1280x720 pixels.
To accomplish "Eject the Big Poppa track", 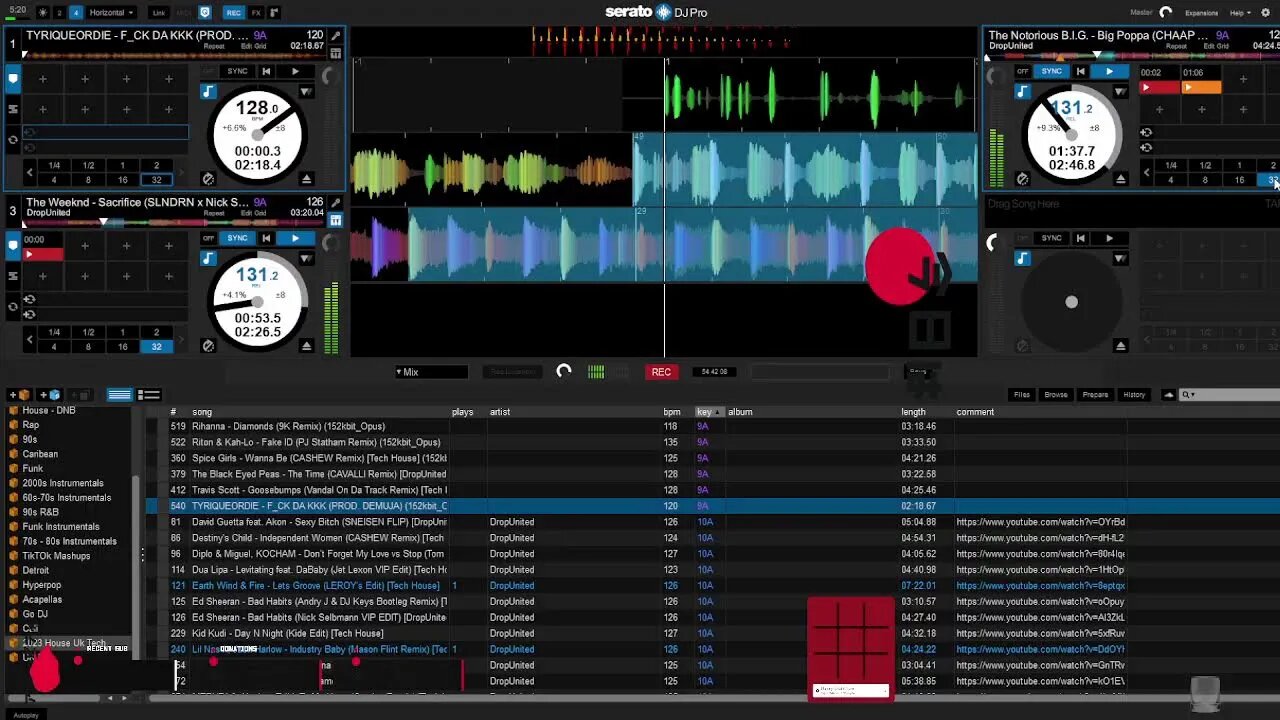I will [1120, 179].
